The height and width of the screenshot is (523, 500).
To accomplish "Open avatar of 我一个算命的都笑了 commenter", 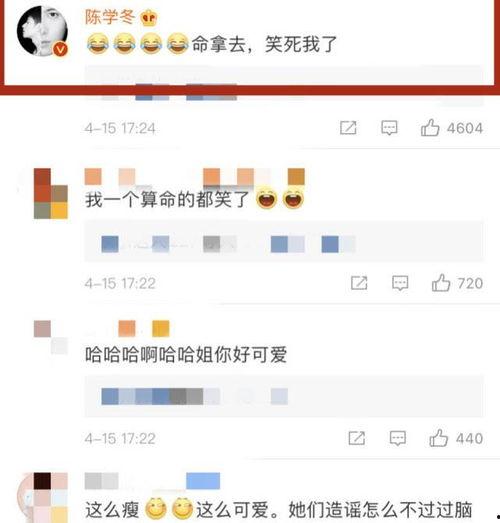I will point(51,193).
